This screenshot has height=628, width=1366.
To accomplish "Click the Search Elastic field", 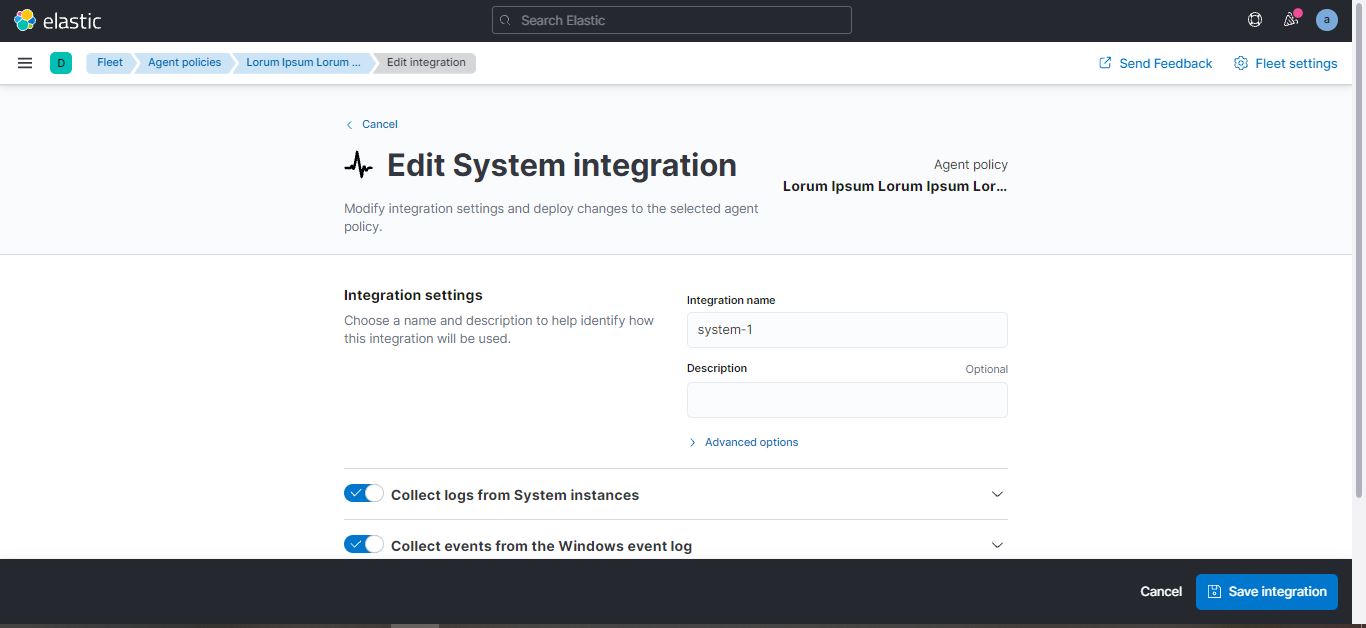I will [672, 20].
